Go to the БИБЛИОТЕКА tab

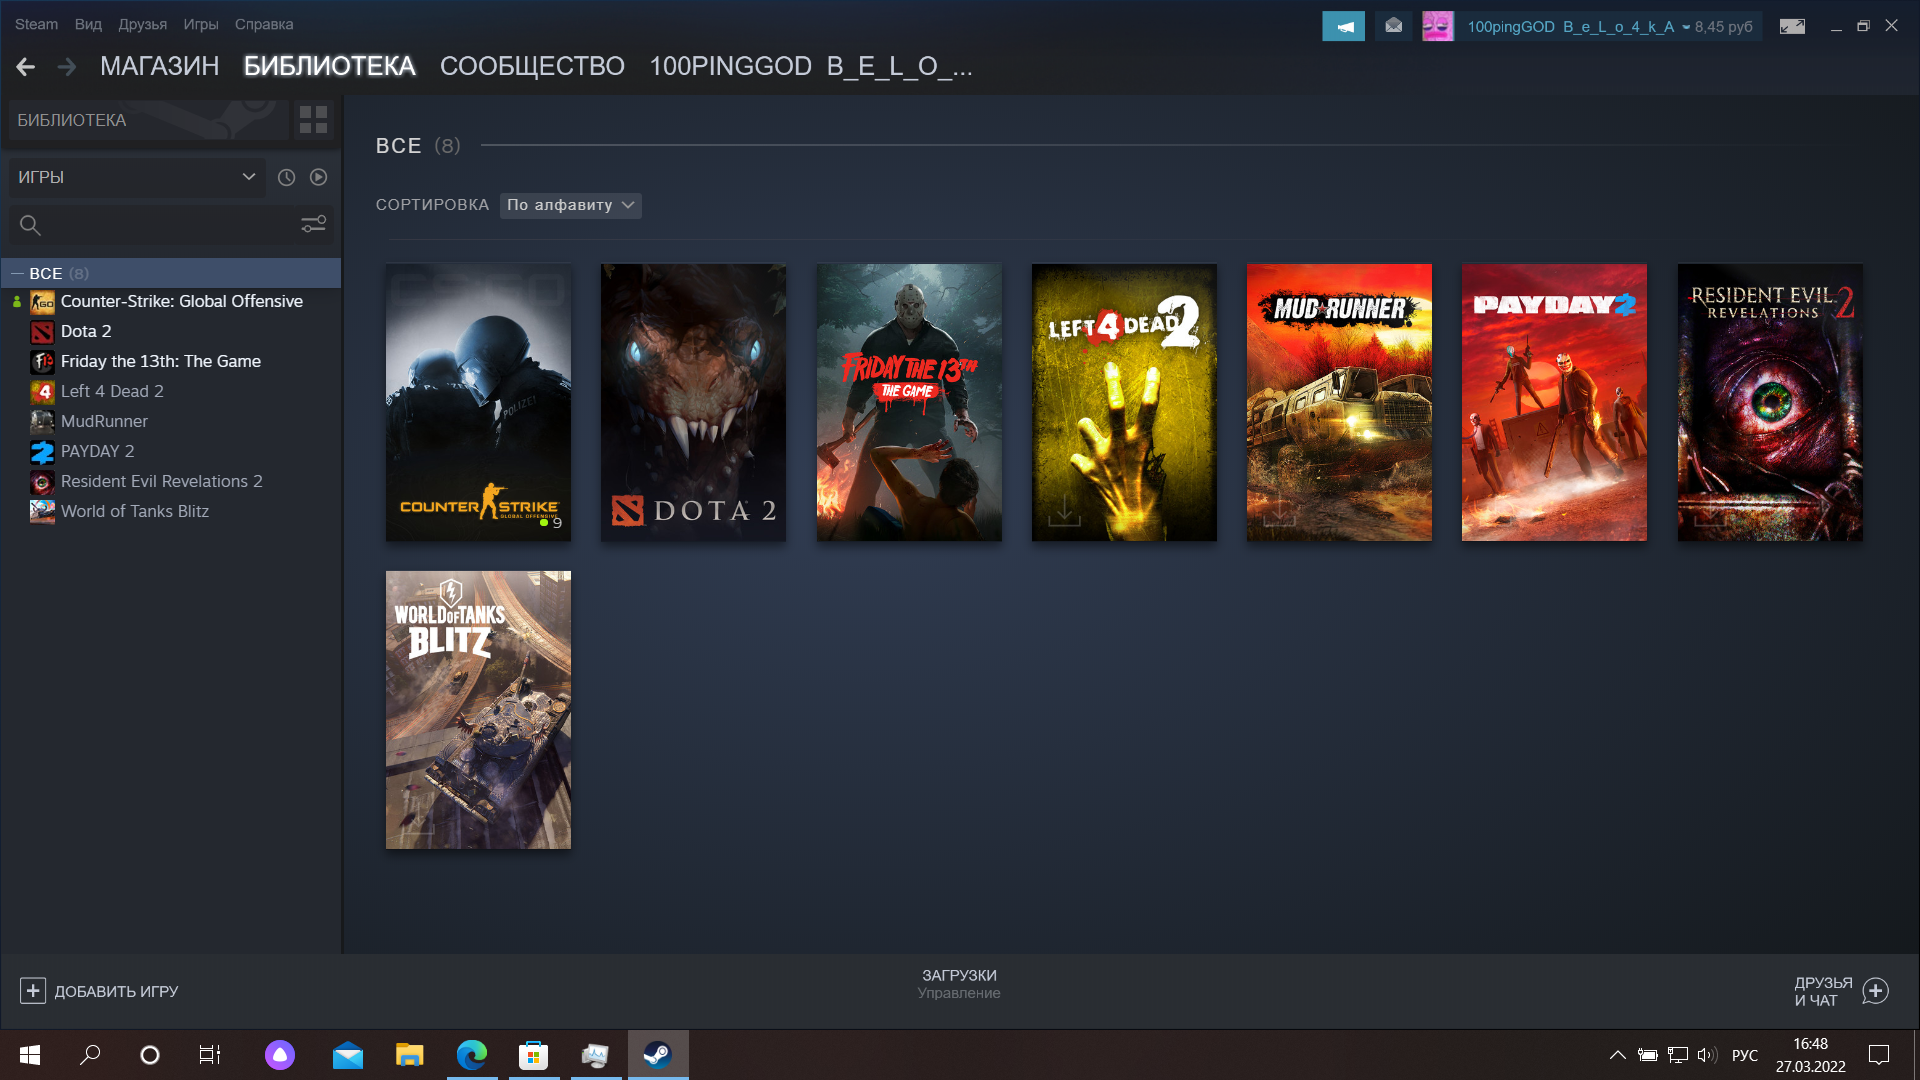click(x=329, y=66)
